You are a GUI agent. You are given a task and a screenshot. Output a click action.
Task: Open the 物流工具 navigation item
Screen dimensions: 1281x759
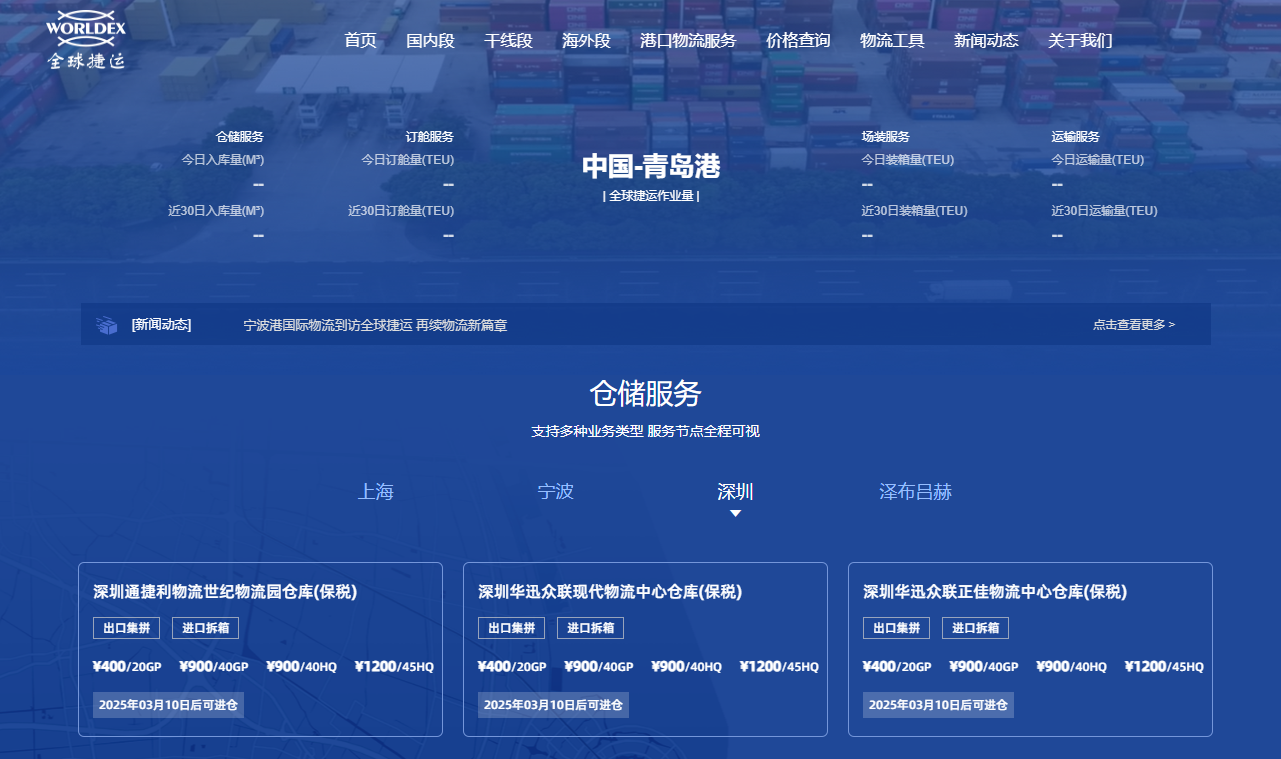pos(891,41)
